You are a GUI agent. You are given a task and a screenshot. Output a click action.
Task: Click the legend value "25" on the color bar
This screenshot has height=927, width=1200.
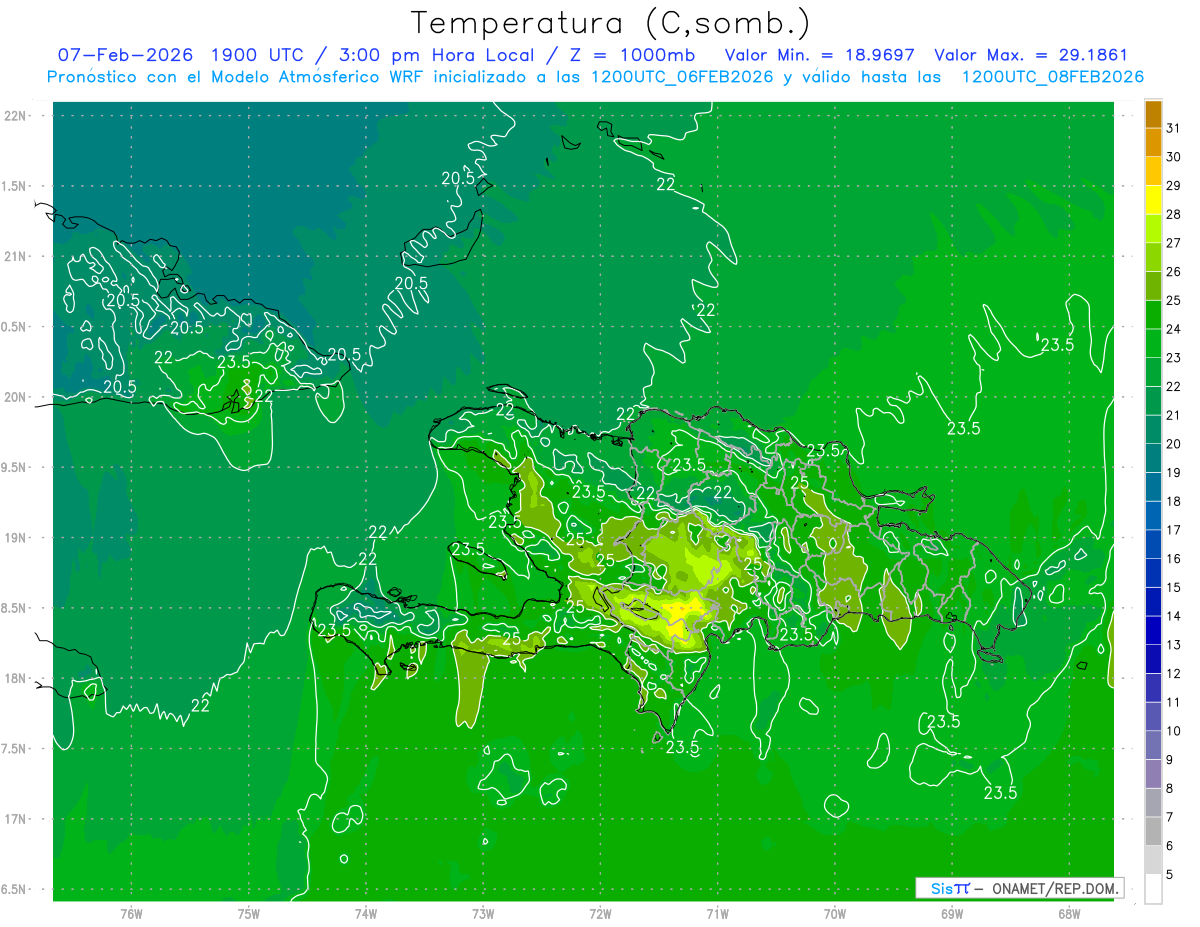1173,300
